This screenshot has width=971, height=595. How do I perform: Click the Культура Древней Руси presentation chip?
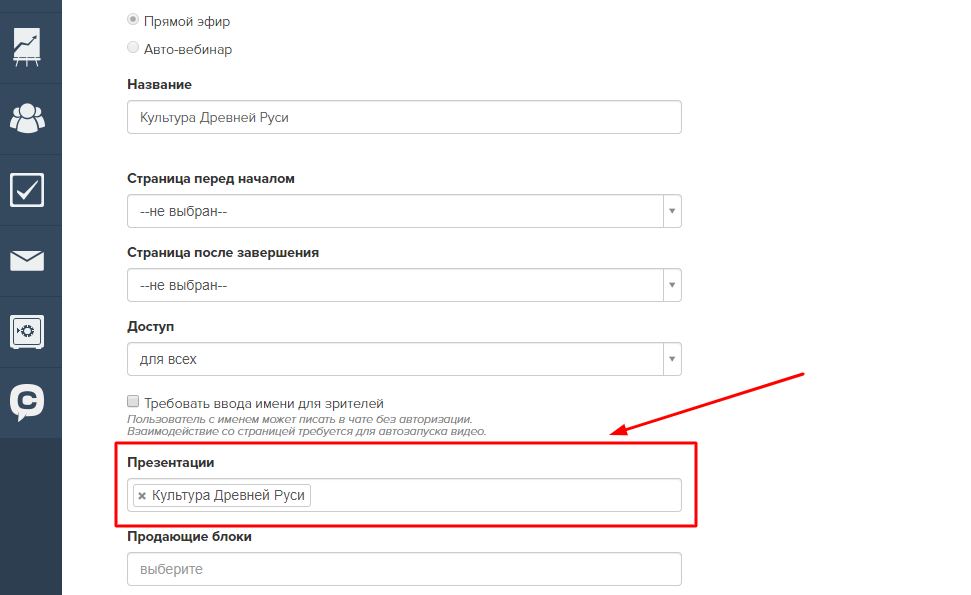222,495
